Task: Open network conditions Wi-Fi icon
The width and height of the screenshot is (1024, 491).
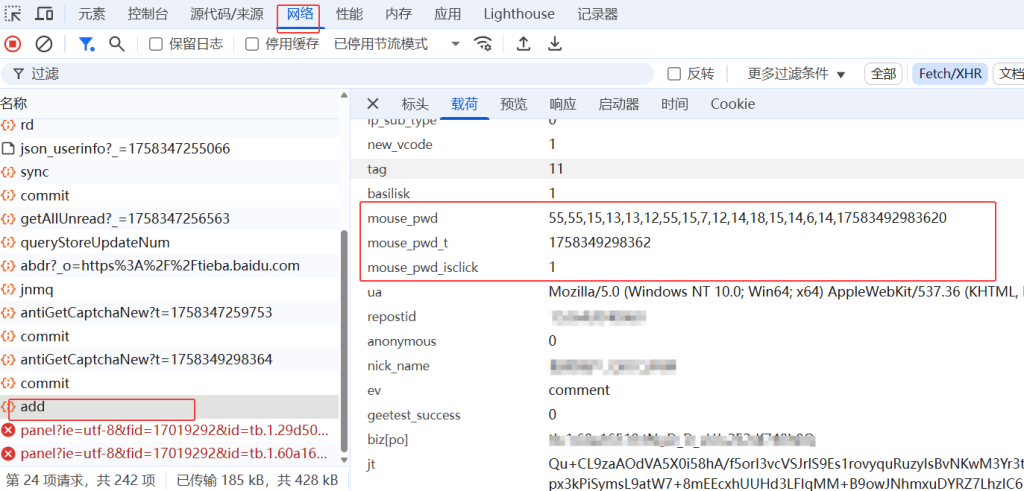Action: click(483, 44)
